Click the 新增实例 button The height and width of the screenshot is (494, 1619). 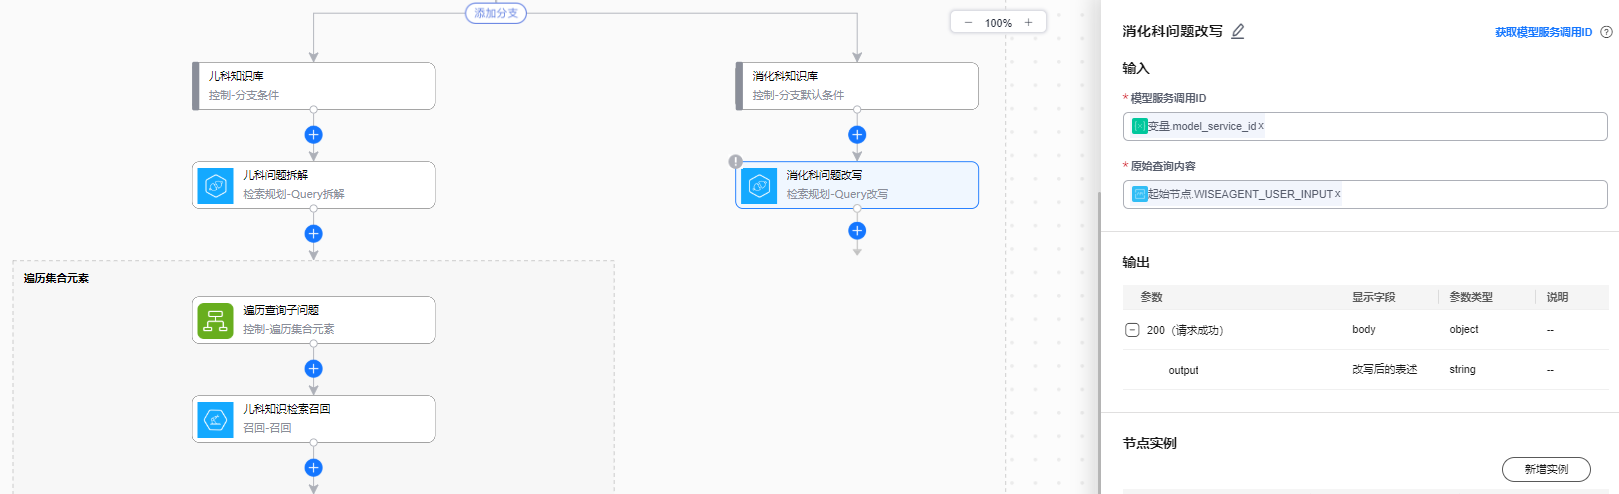1545,469
